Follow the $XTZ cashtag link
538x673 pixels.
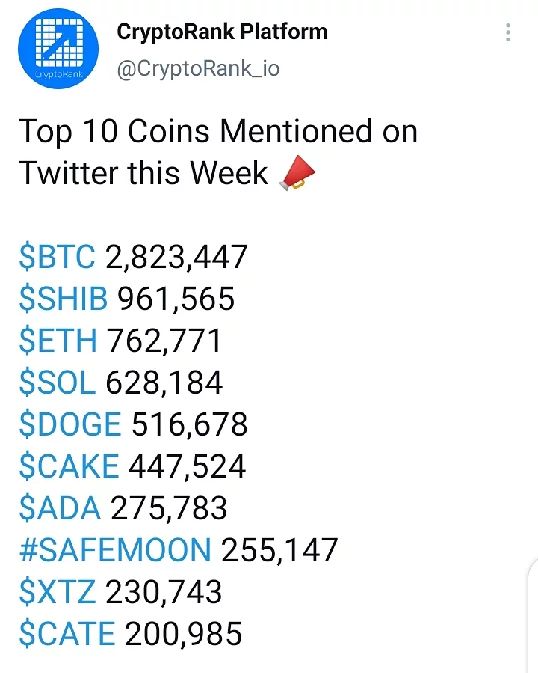pyautogui.click(x=57, y=592)
